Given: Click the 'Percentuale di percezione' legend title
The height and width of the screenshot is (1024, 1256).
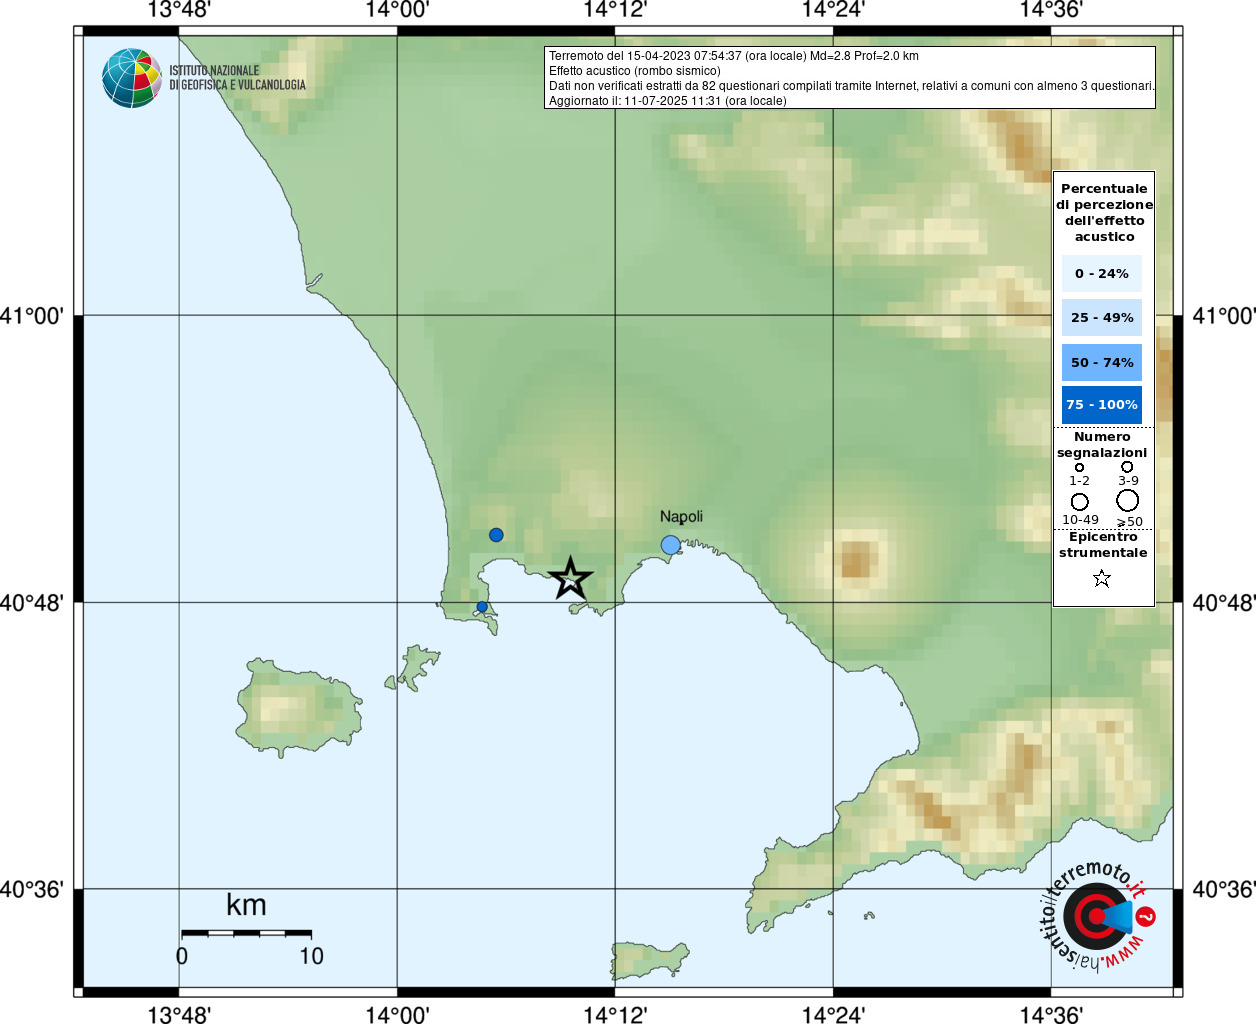Looking at the screenshot, I should 1104,212.
